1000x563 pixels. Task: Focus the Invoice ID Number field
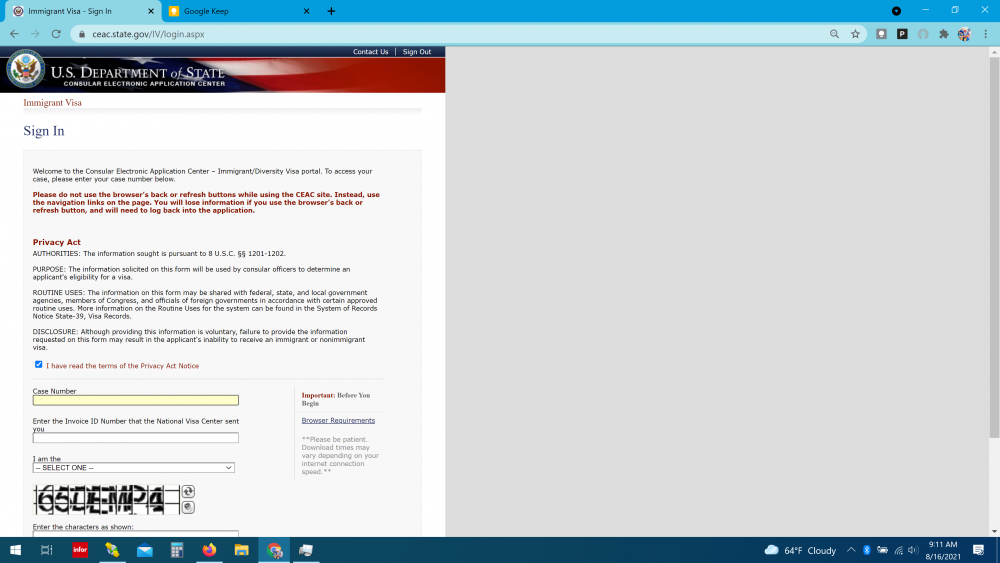coord(136,437)
